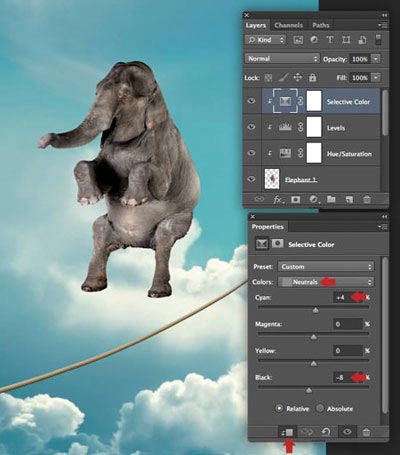
Task: Select the Hue/Saturation layer name
Action: (349, 154)
